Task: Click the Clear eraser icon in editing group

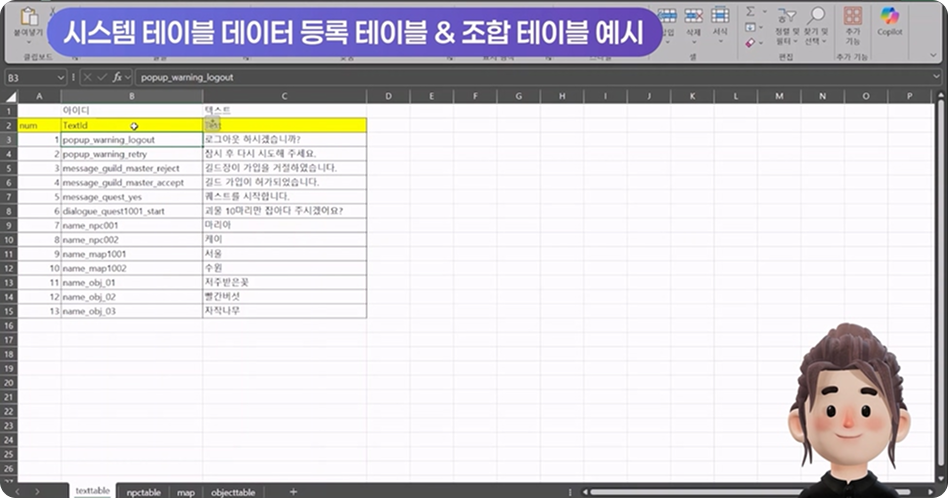Action: coord(750,44)
